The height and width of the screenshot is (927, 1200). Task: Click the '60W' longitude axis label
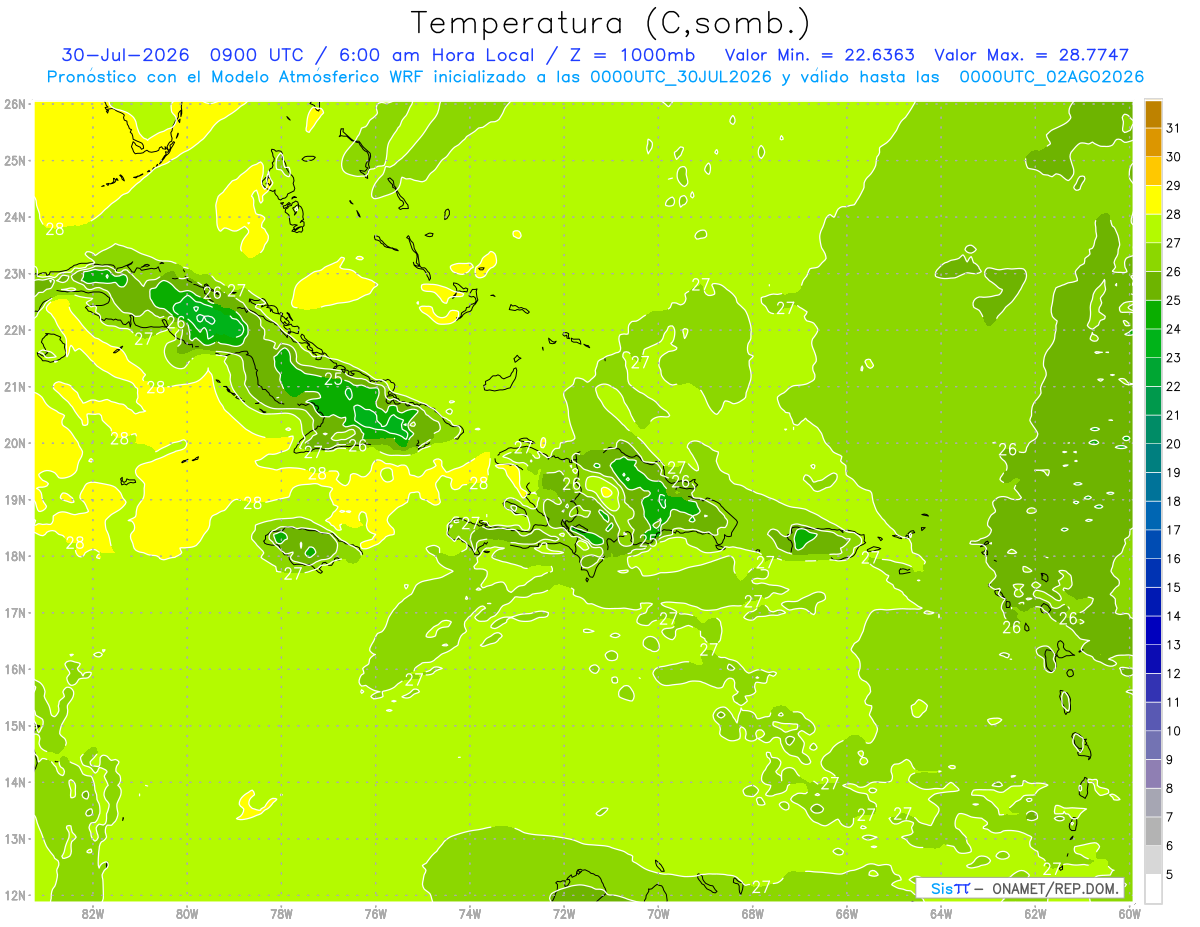pyautogui.click(x=1129, y=913)
